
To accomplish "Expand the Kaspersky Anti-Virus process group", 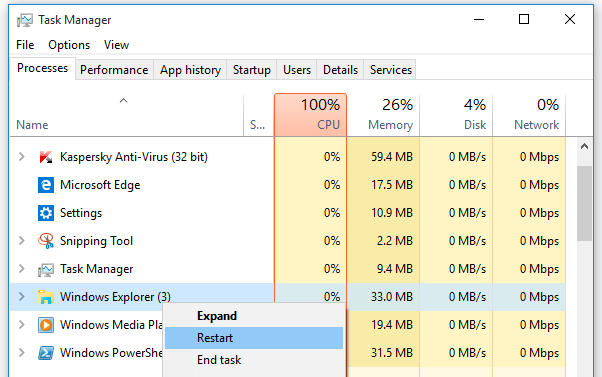I will coord(22,157).
